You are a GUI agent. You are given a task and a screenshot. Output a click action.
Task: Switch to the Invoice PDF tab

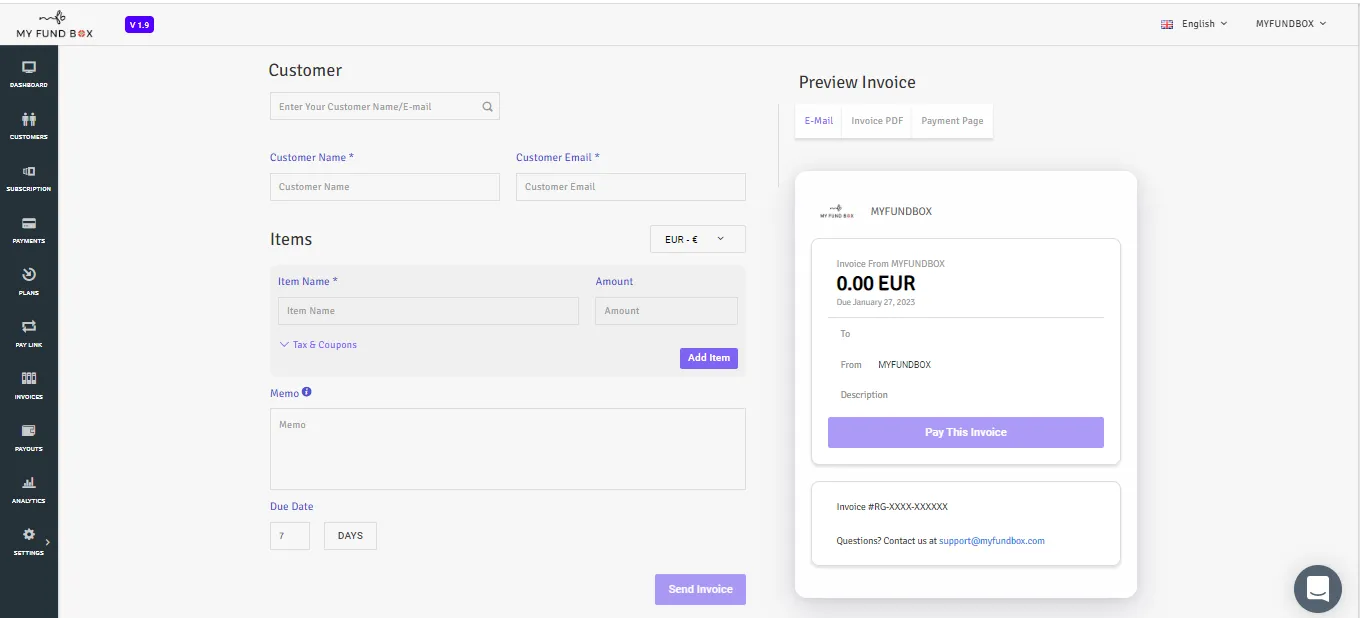point(877,121)
